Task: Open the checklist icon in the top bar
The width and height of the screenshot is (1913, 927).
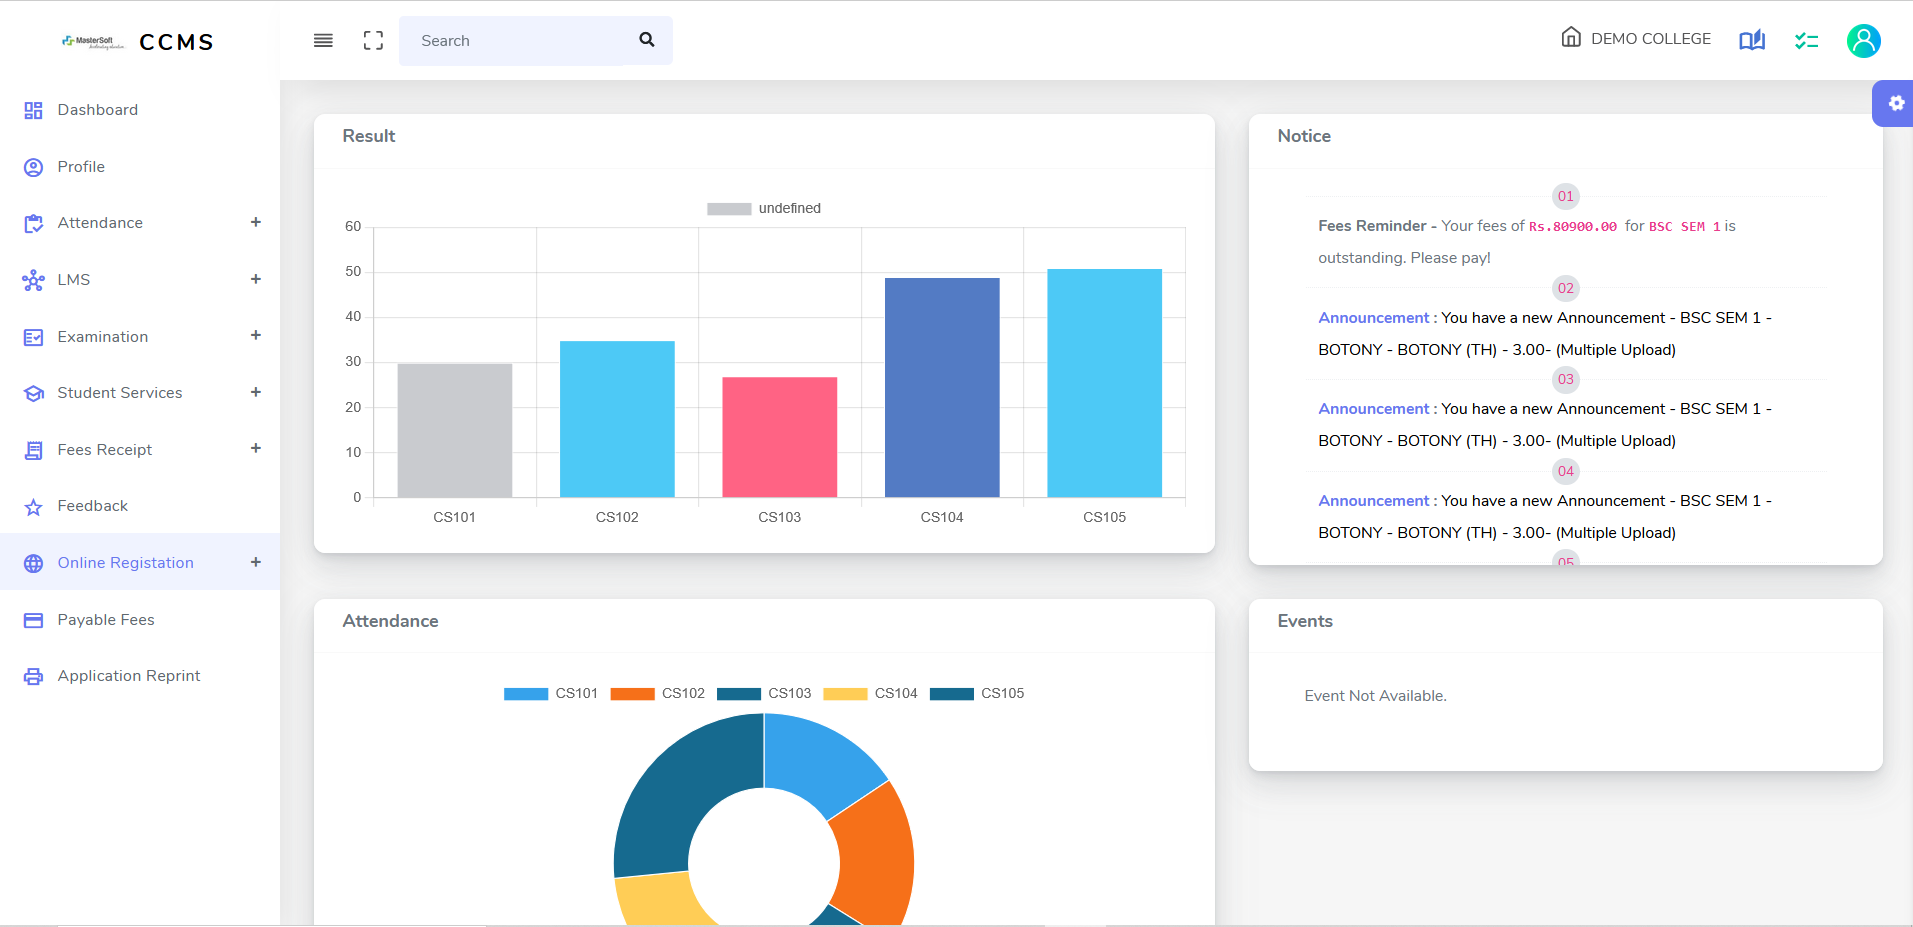Action: tap(1806, 40)
